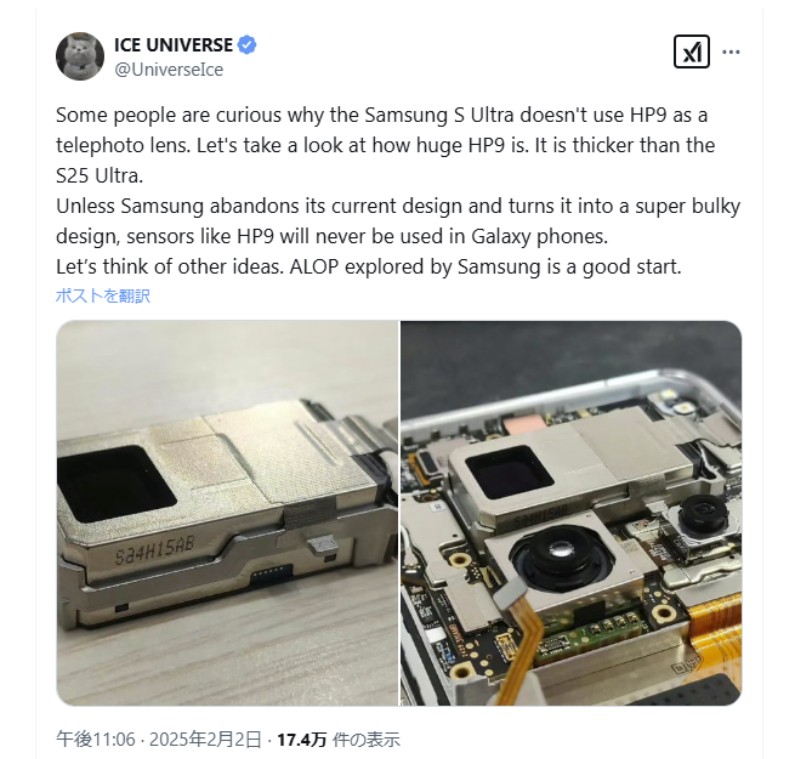Screen dimensions: 785x759
Task: Click the 2025年2月2日 date
Action: (205, 739)
